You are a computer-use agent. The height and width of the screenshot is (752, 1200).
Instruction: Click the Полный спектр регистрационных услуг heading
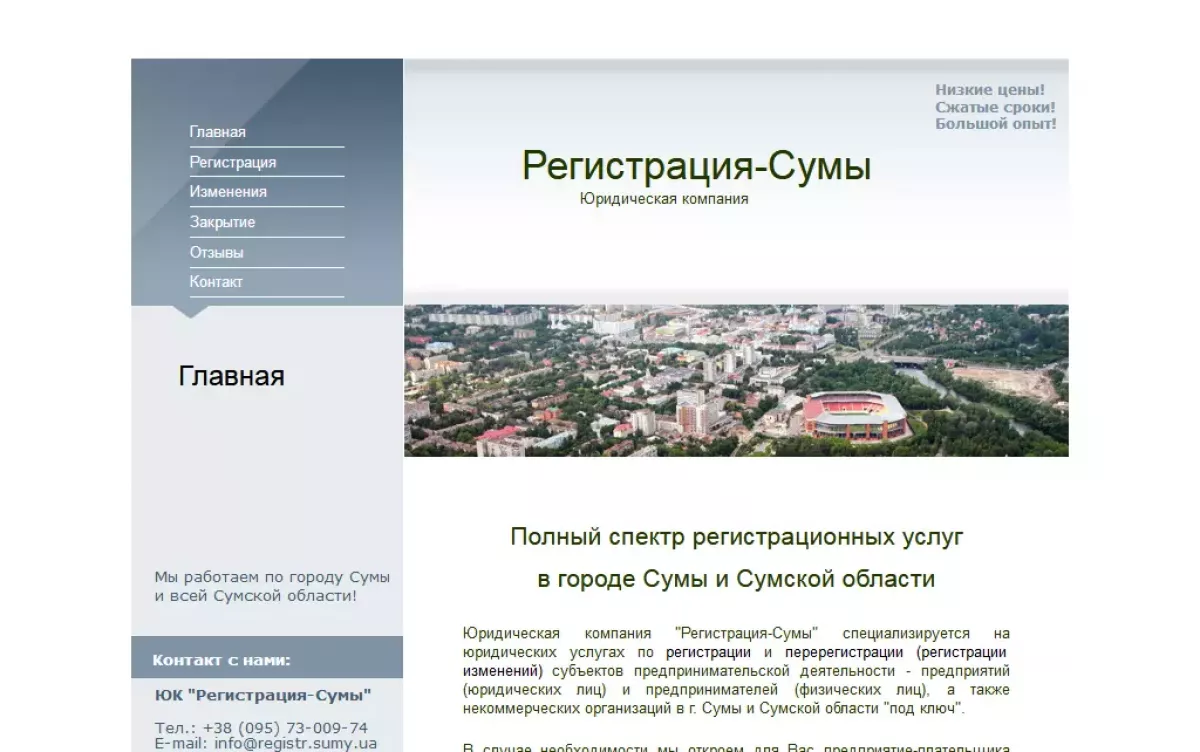click(x=736, y=537)
